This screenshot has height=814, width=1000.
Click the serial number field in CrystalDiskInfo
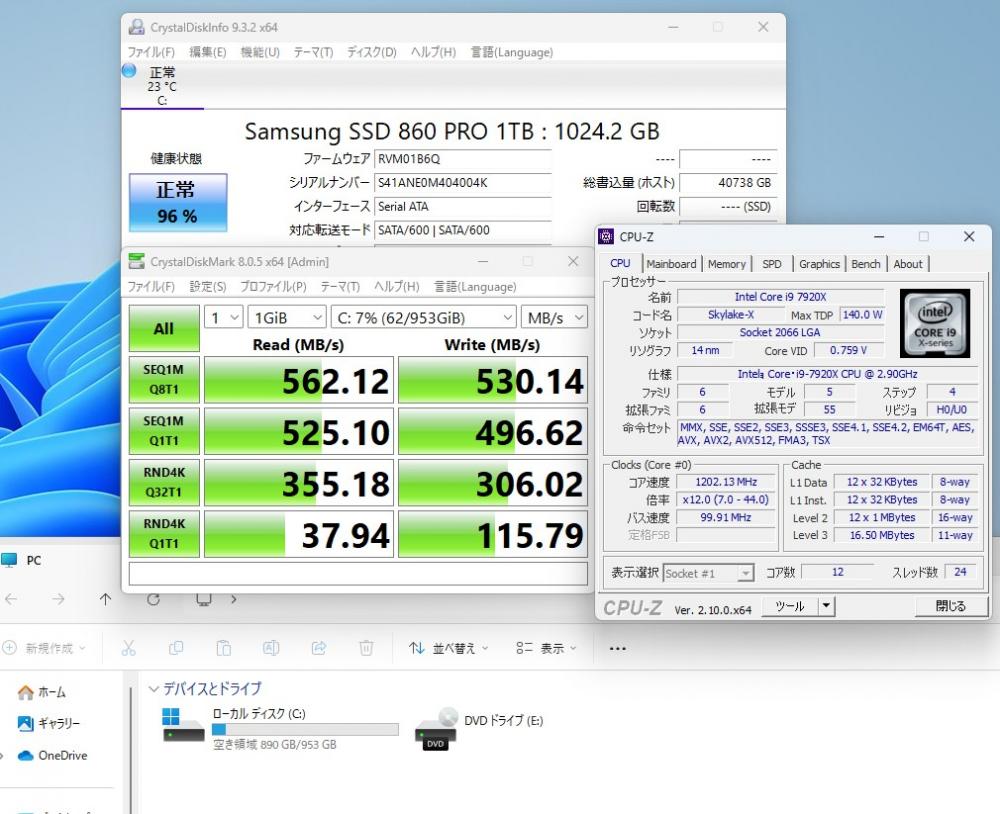click(x=463, y=183)
